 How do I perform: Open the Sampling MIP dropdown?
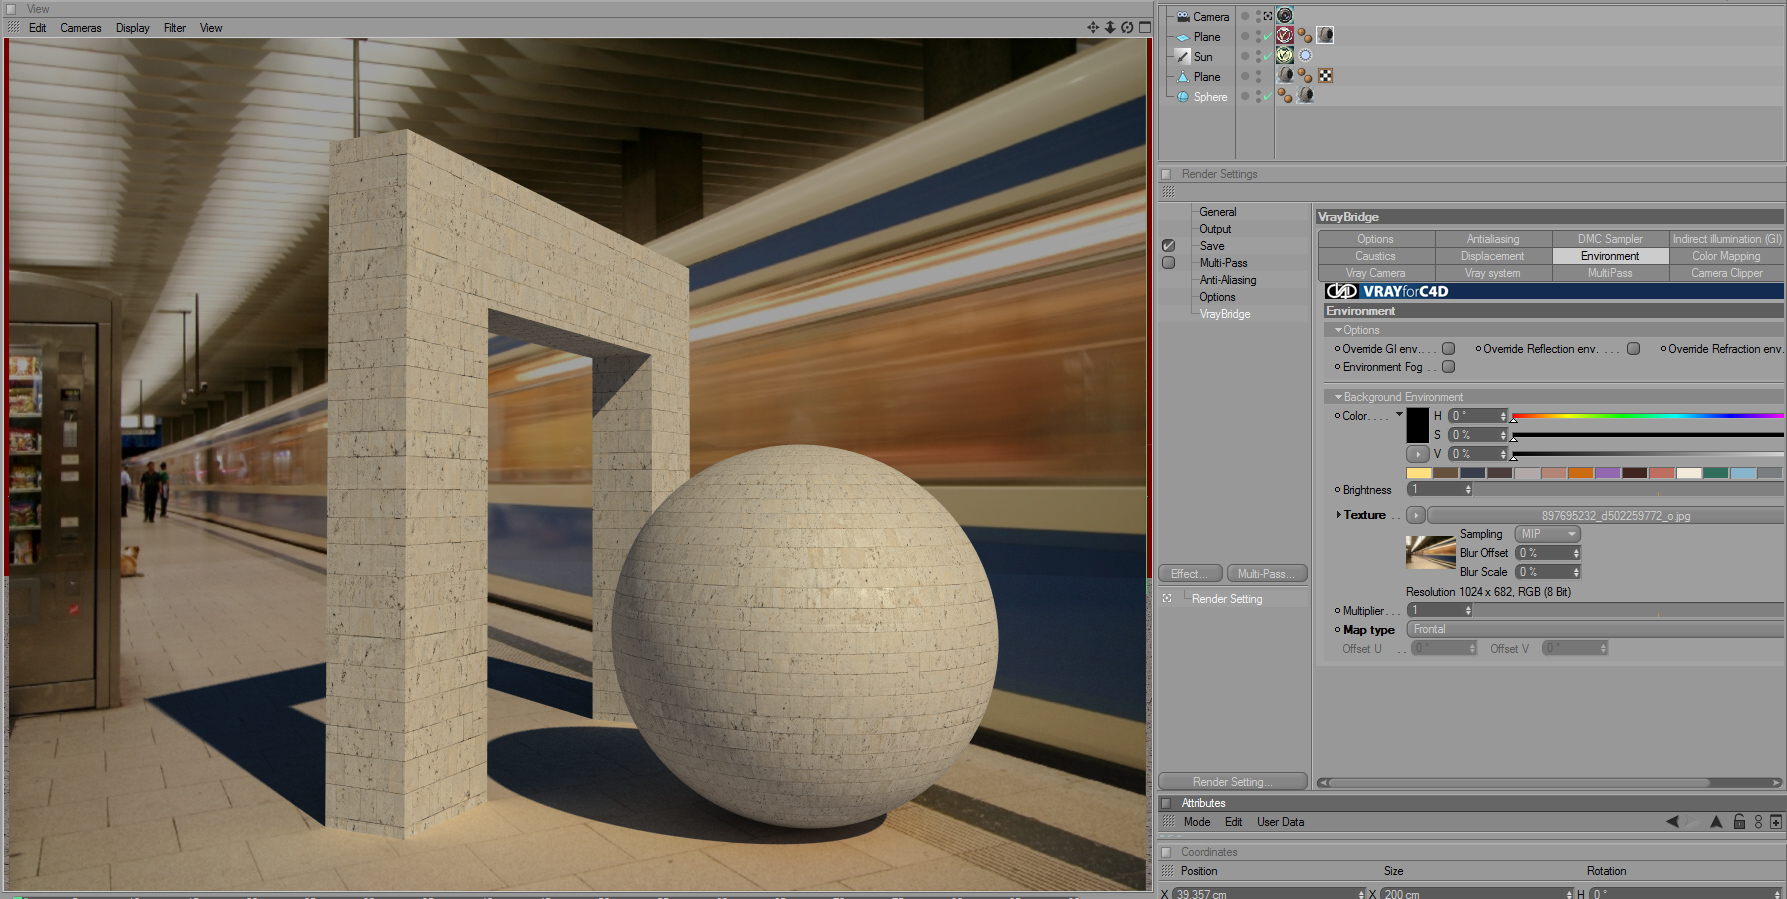tap(1547, 534)
